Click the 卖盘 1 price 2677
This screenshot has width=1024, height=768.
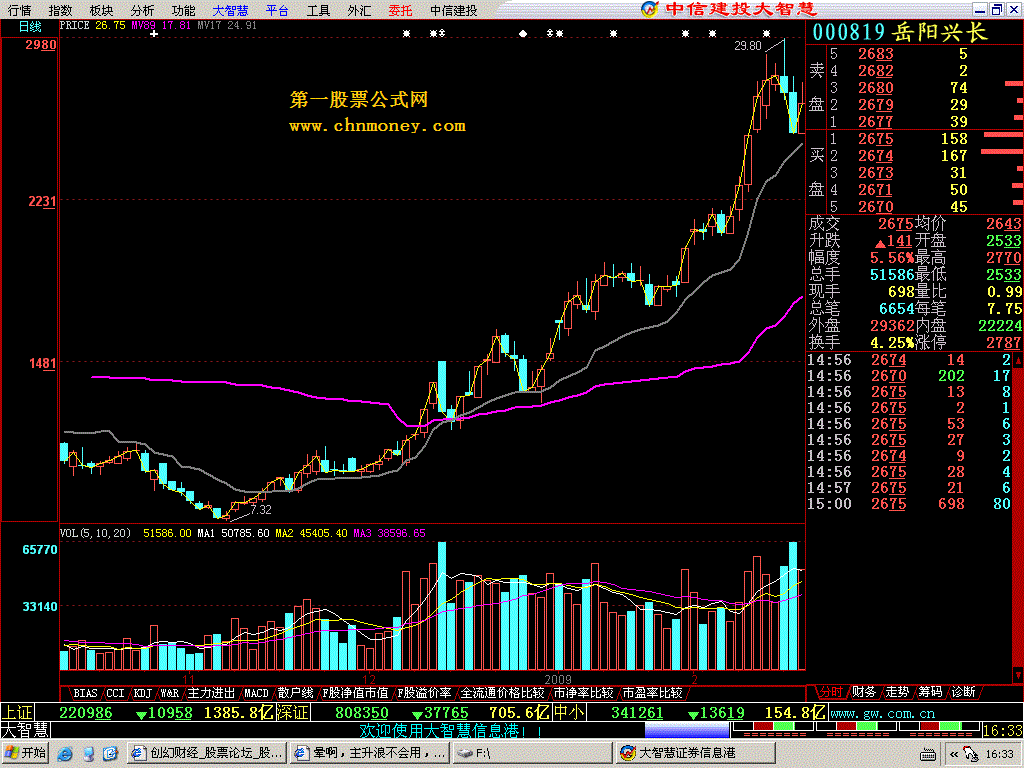[875, 122]
